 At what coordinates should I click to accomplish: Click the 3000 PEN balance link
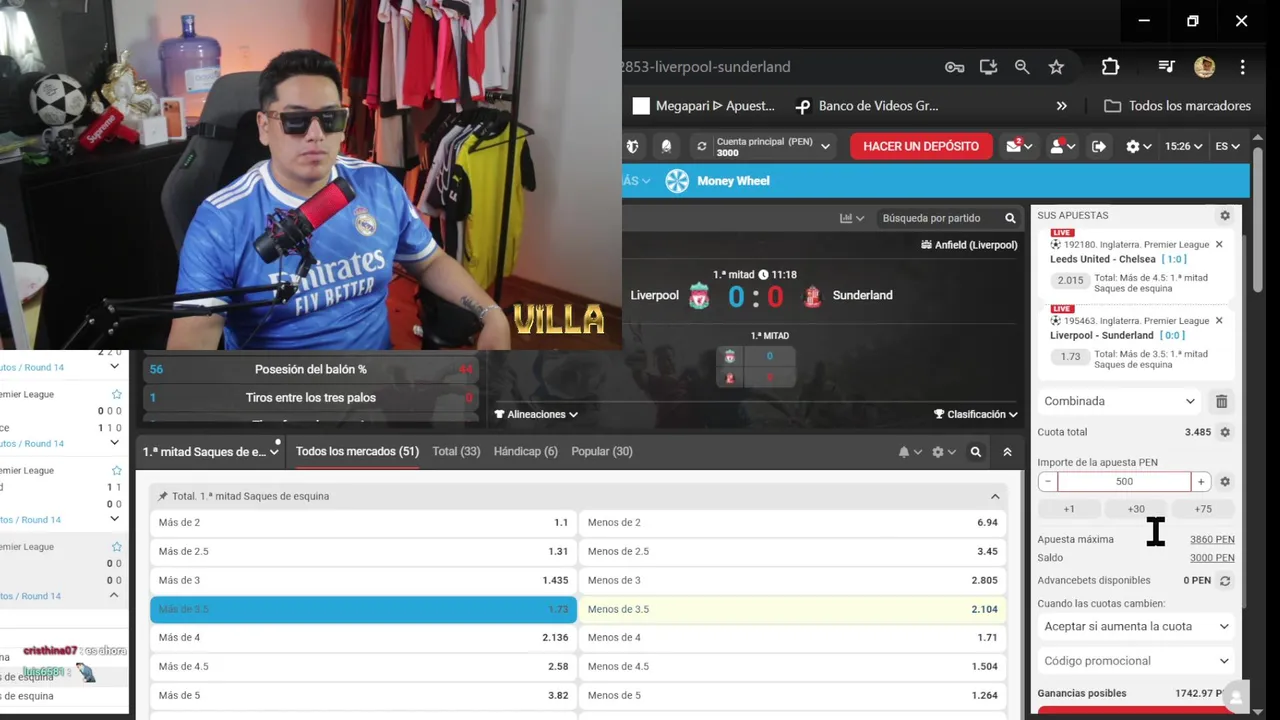pyautogui.click(x=1212, y=558)
